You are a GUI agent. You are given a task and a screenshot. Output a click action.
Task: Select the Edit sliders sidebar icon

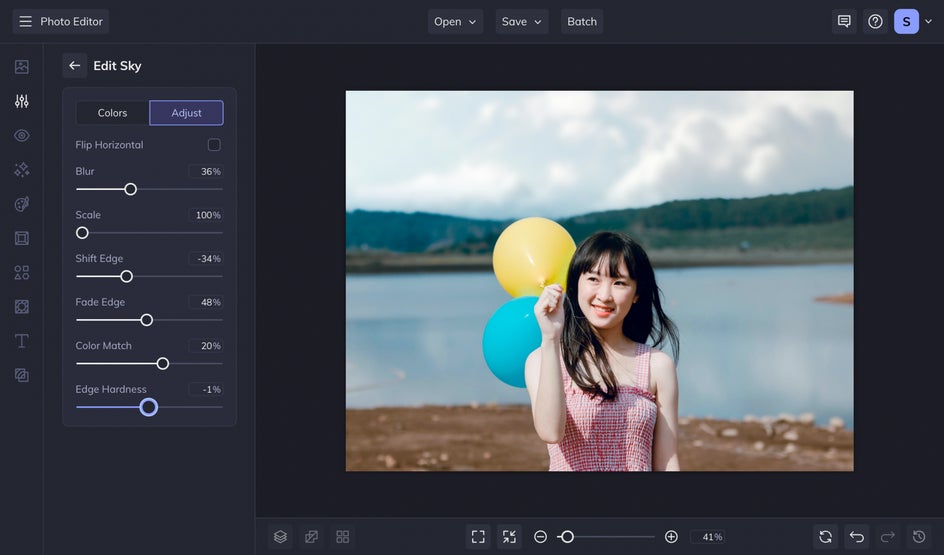click(x=22, y=101)
